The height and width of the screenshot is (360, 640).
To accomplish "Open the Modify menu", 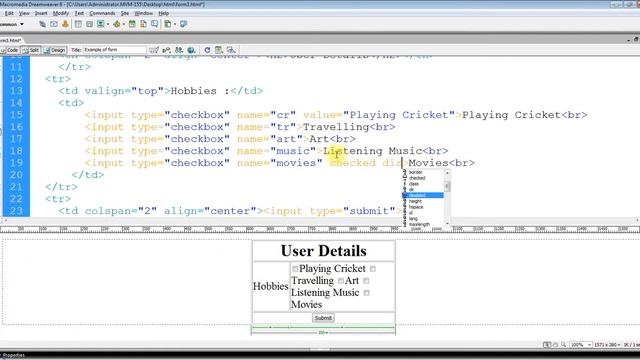I will [x=60, y=13].
